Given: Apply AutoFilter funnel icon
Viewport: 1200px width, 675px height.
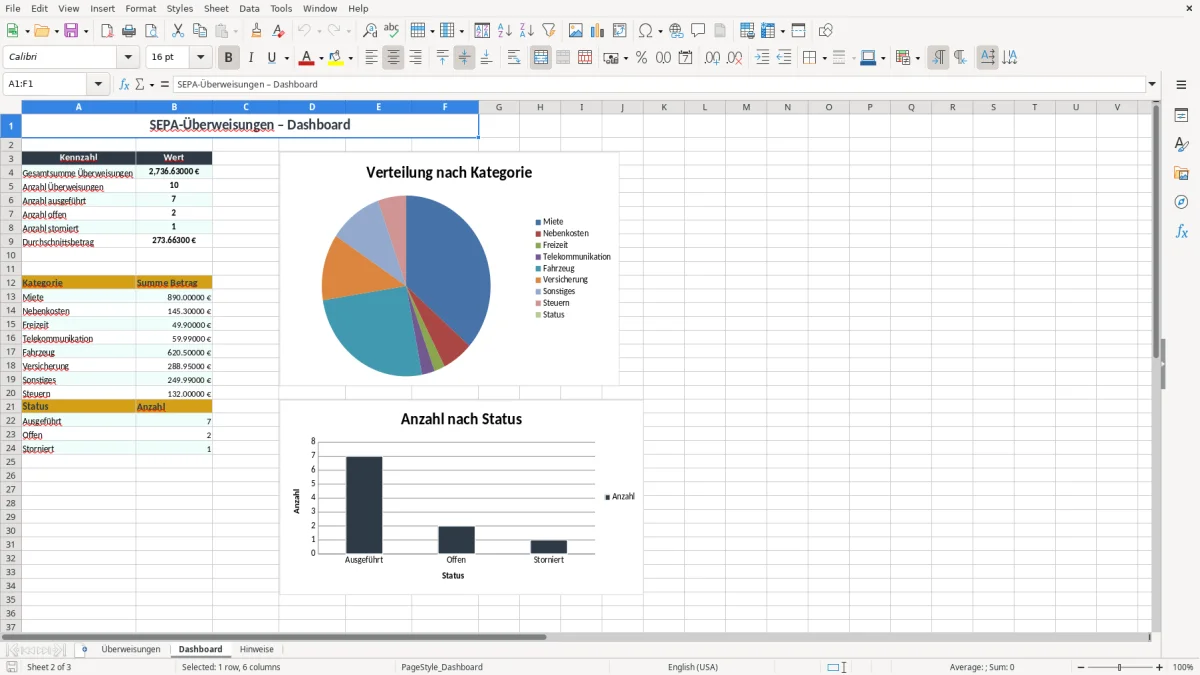Looking at the screenshot, I should 549,31.
